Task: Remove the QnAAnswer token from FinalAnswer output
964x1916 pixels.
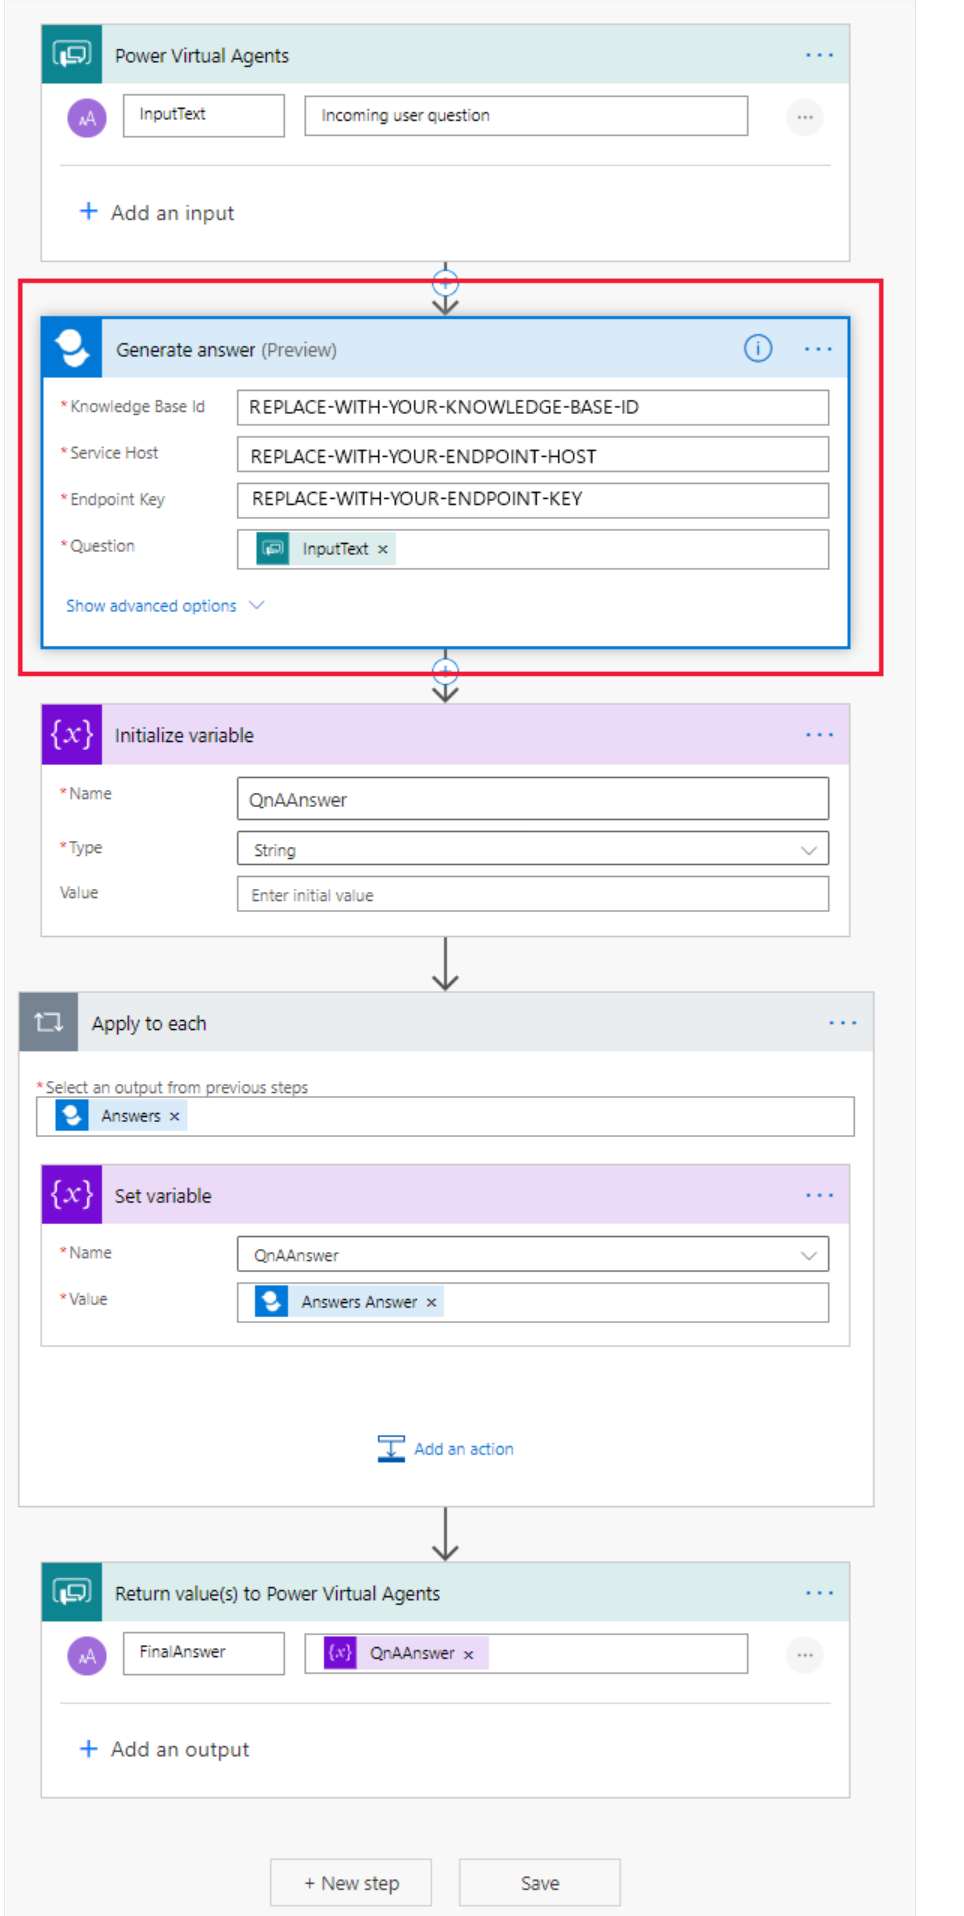Action: (468, 1654)
